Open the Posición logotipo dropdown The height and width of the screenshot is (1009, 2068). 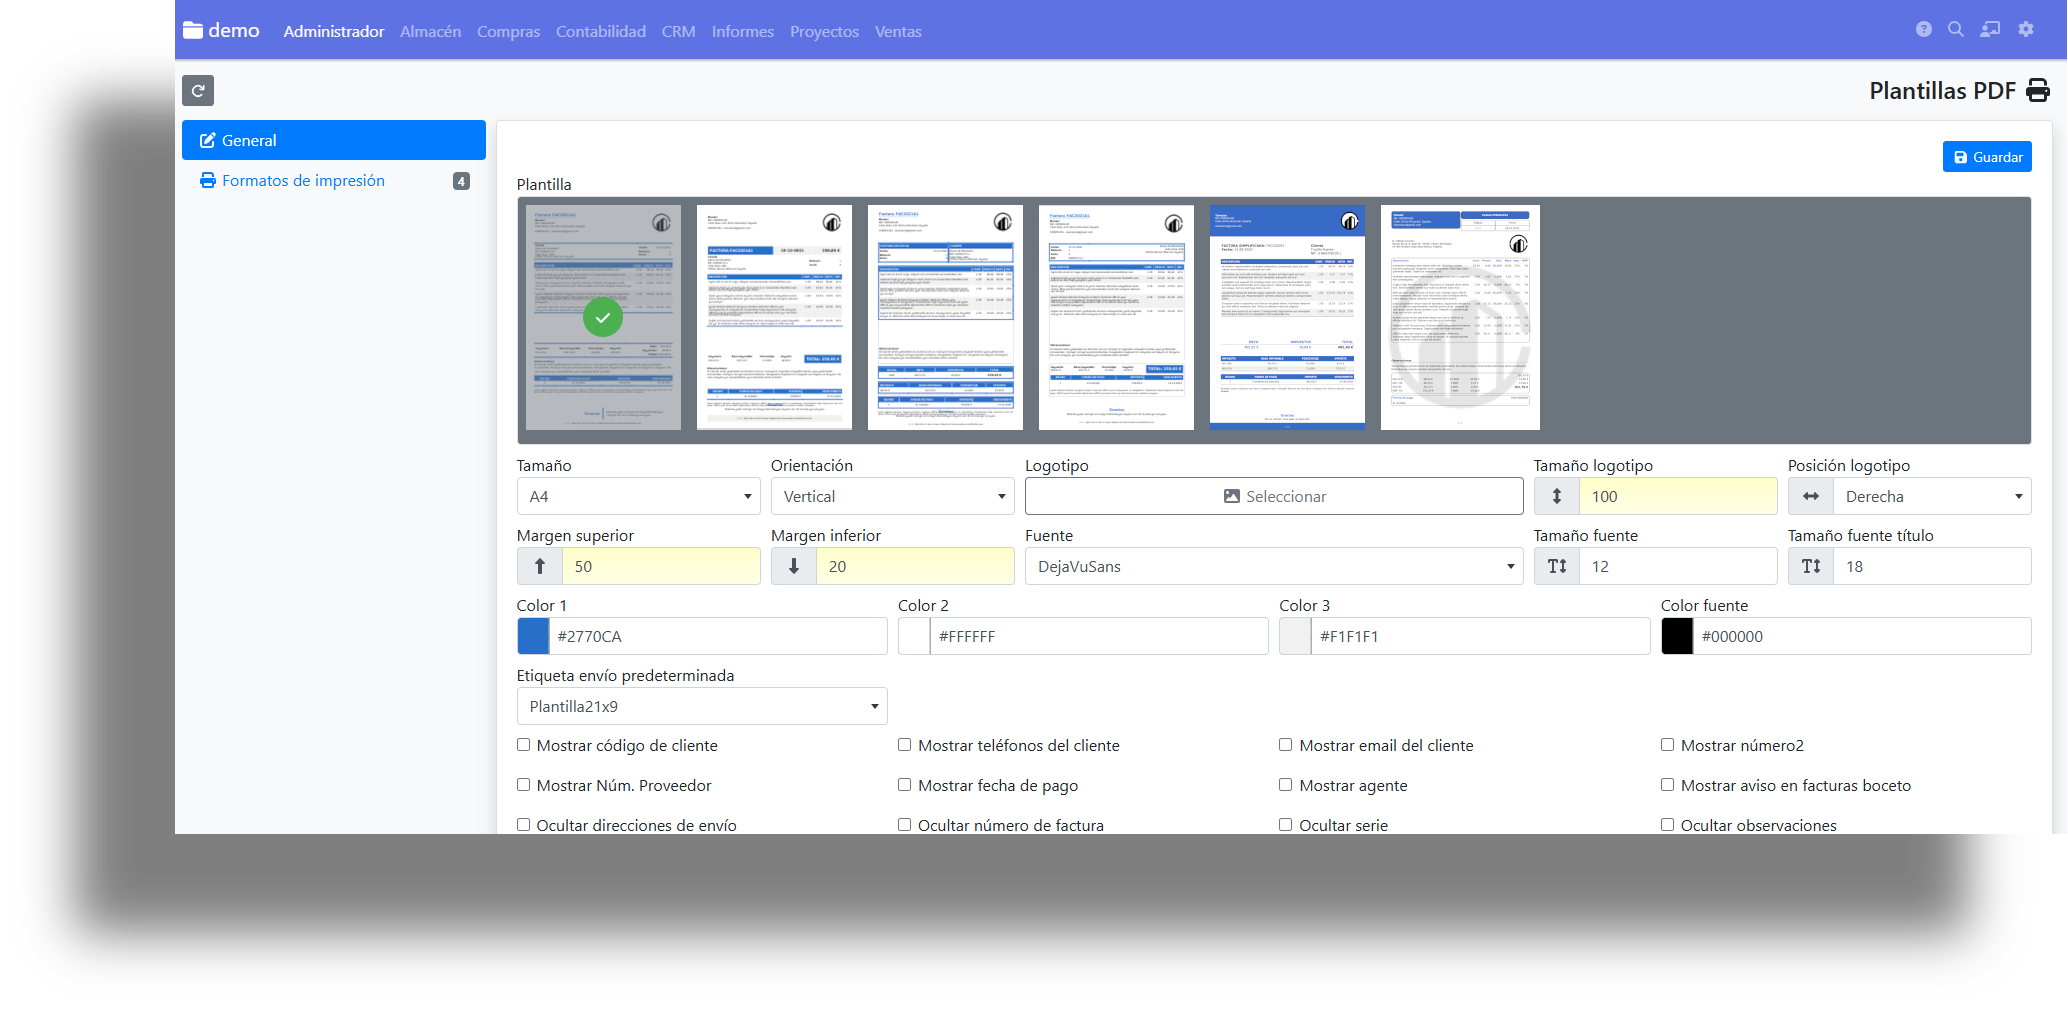click(x=1931, y=497)
